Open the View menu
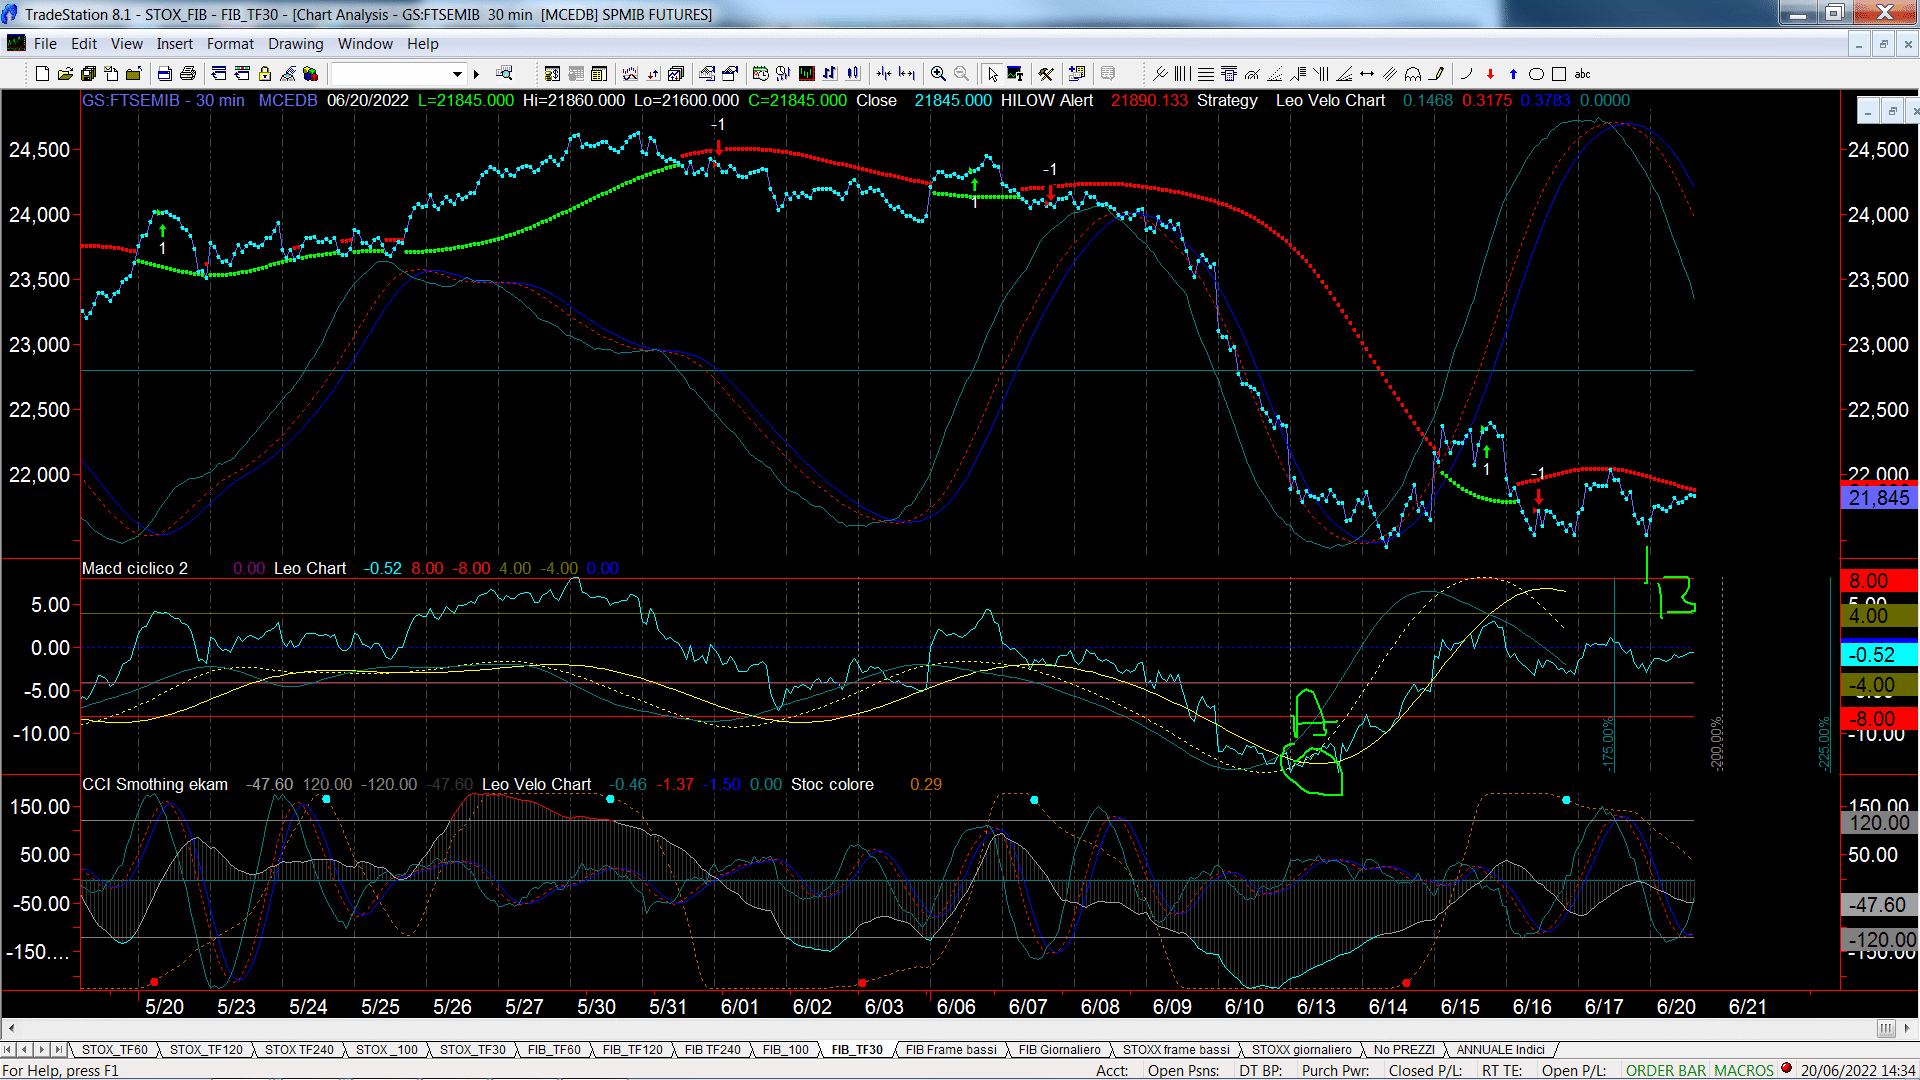The height and width of the screenshot is (1080, 1920). [x=127, y=44]
